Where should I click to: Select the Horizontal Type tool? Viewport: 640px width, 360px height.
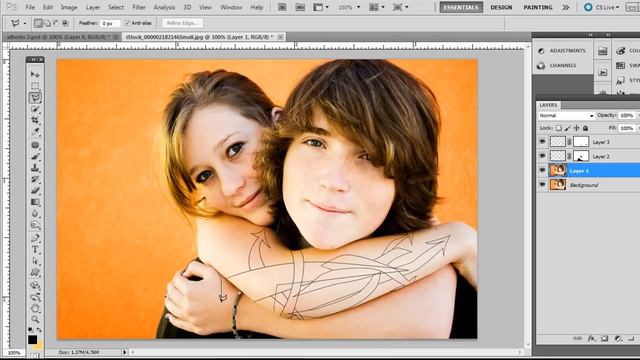[x=35, y=250]
